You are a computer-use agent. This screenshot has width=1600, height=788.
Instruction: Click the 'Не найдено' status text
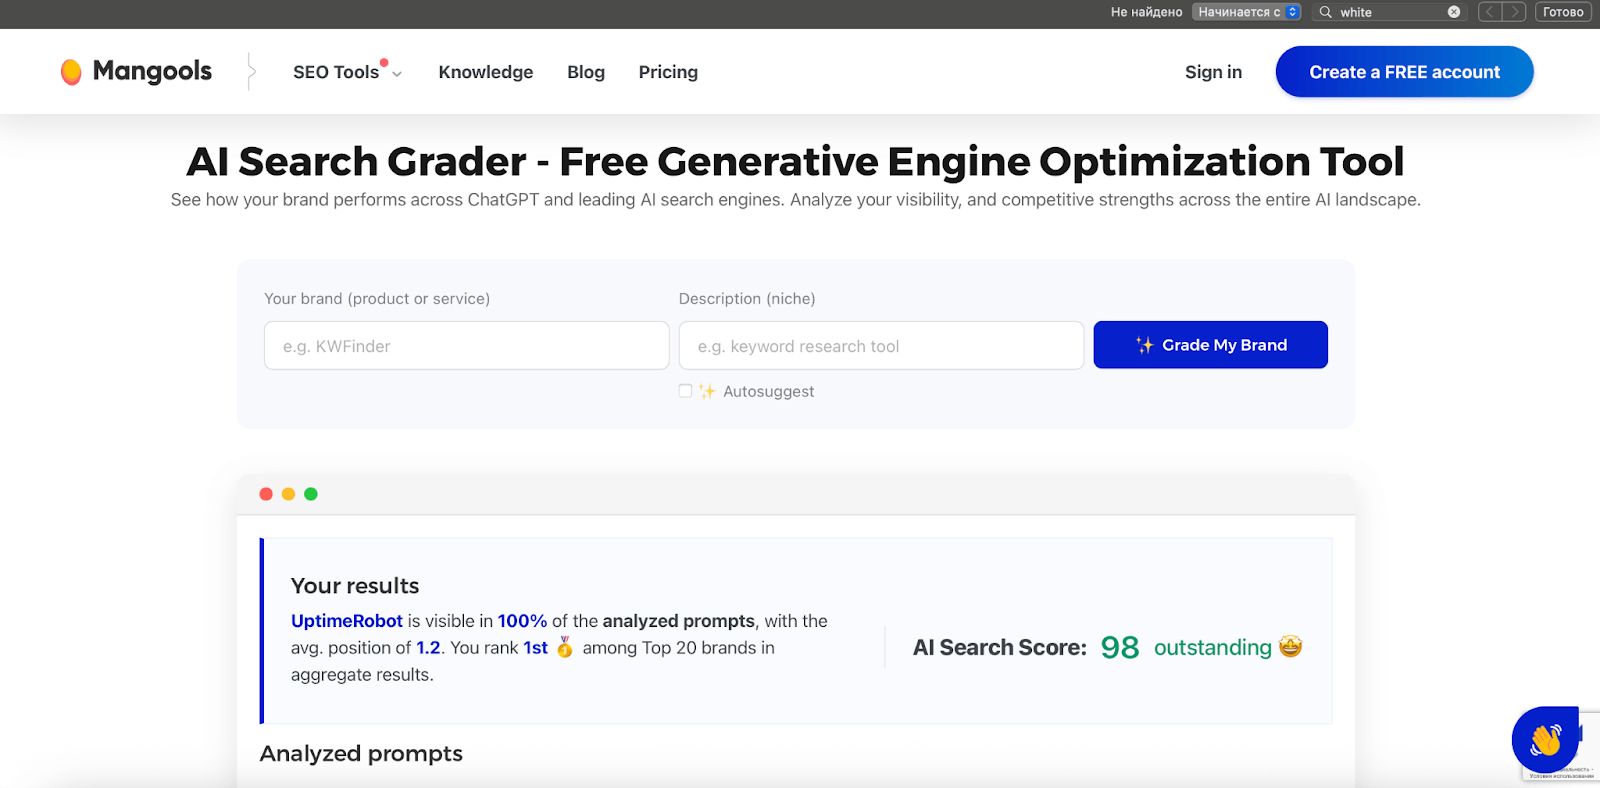click(1147, 12)
